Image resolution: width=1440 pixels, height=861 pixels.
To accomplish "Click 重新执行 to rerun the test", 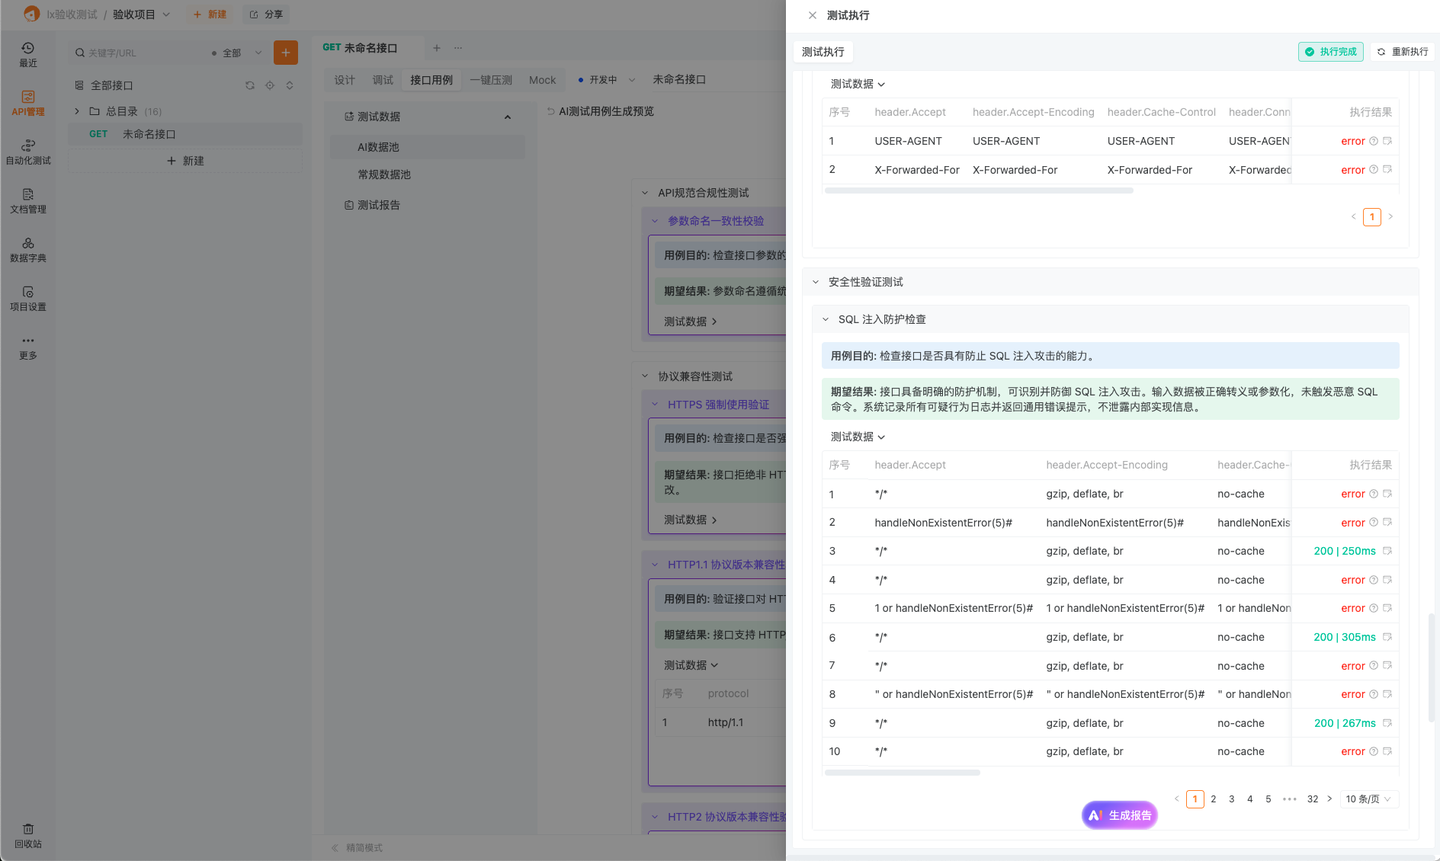I will click(1404, 50).
